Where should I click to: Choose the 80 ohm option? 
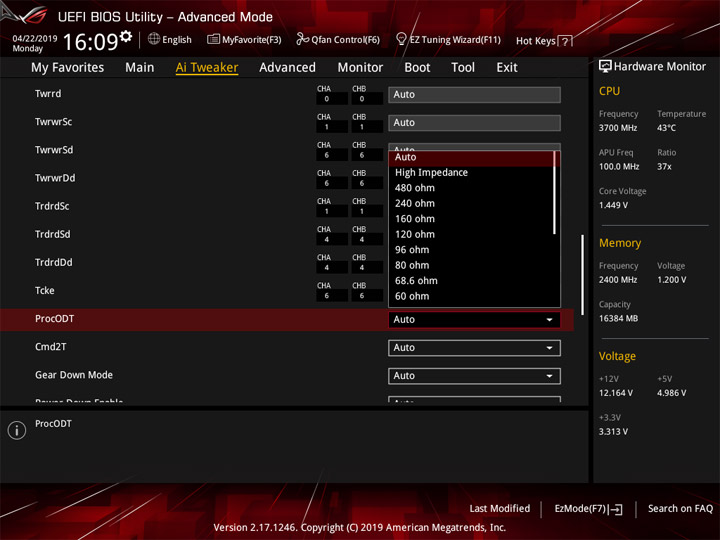tap(472, 265)
